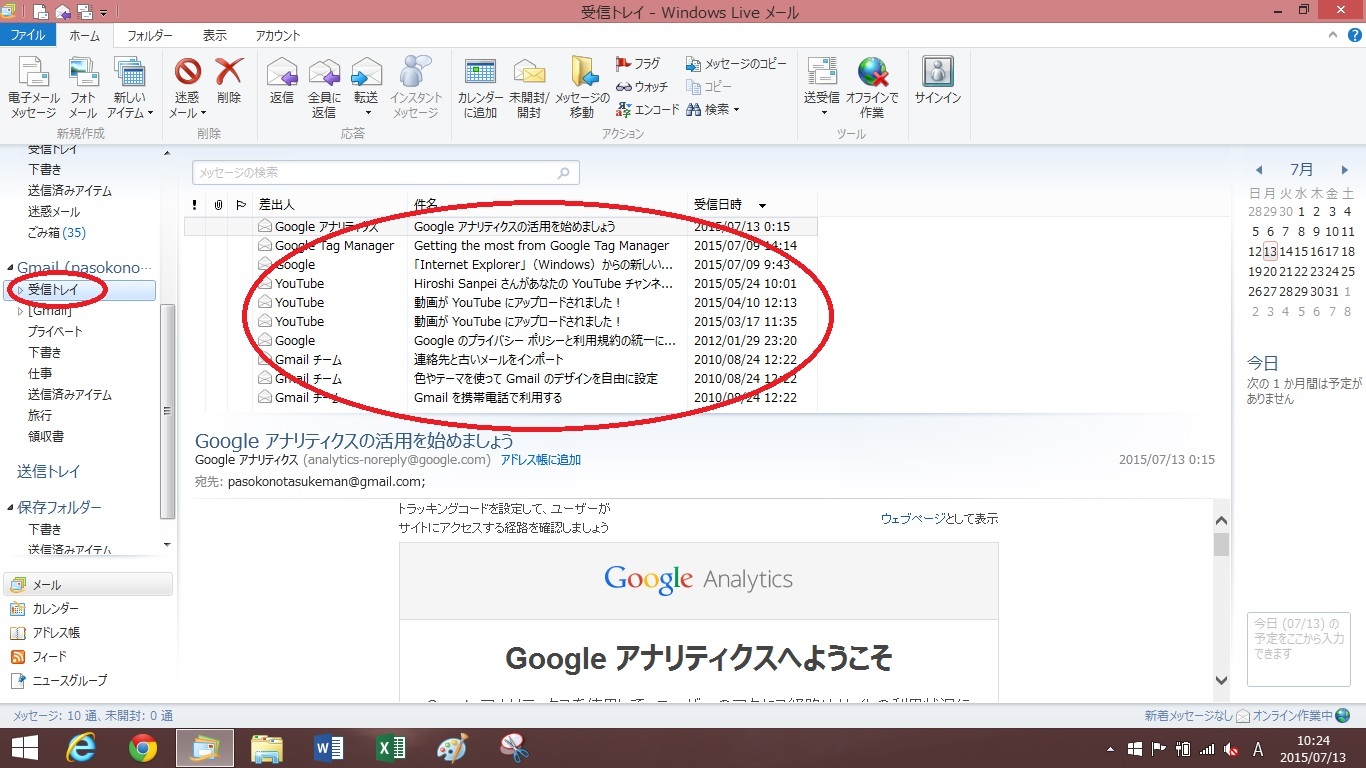Switch to the Home tab

click(84, 35)
